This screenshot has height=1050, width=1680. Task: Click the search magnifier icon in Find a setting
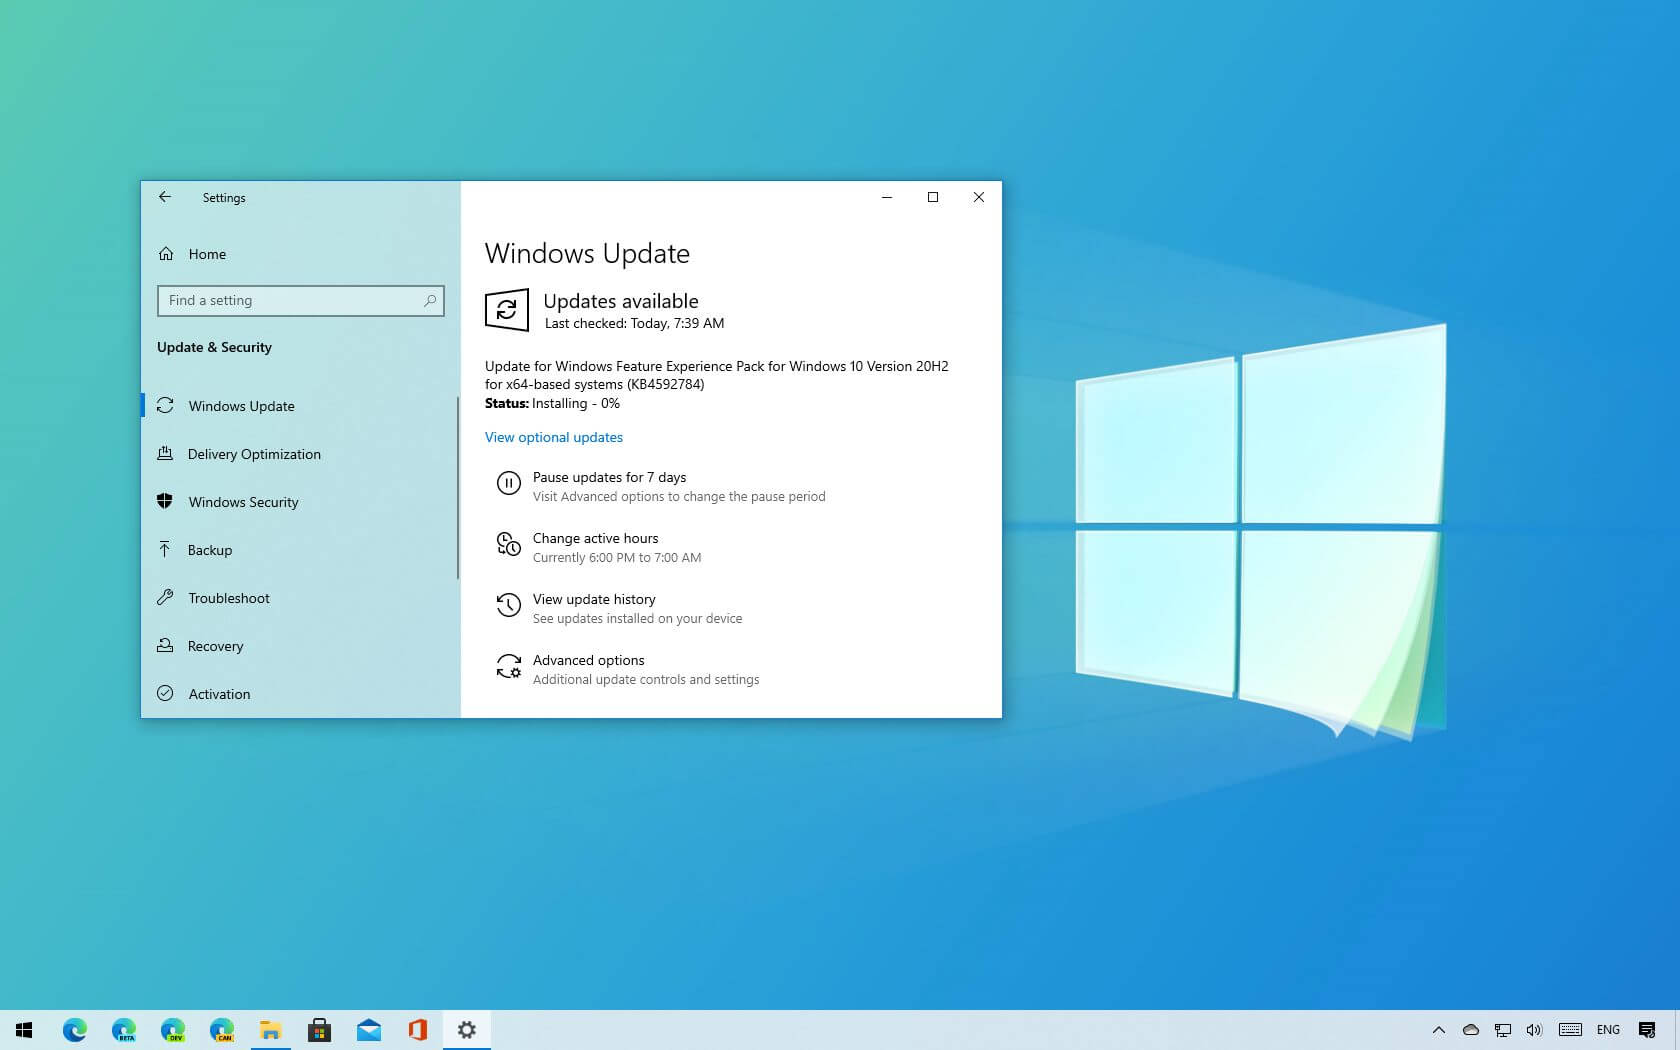click(430, 301)
